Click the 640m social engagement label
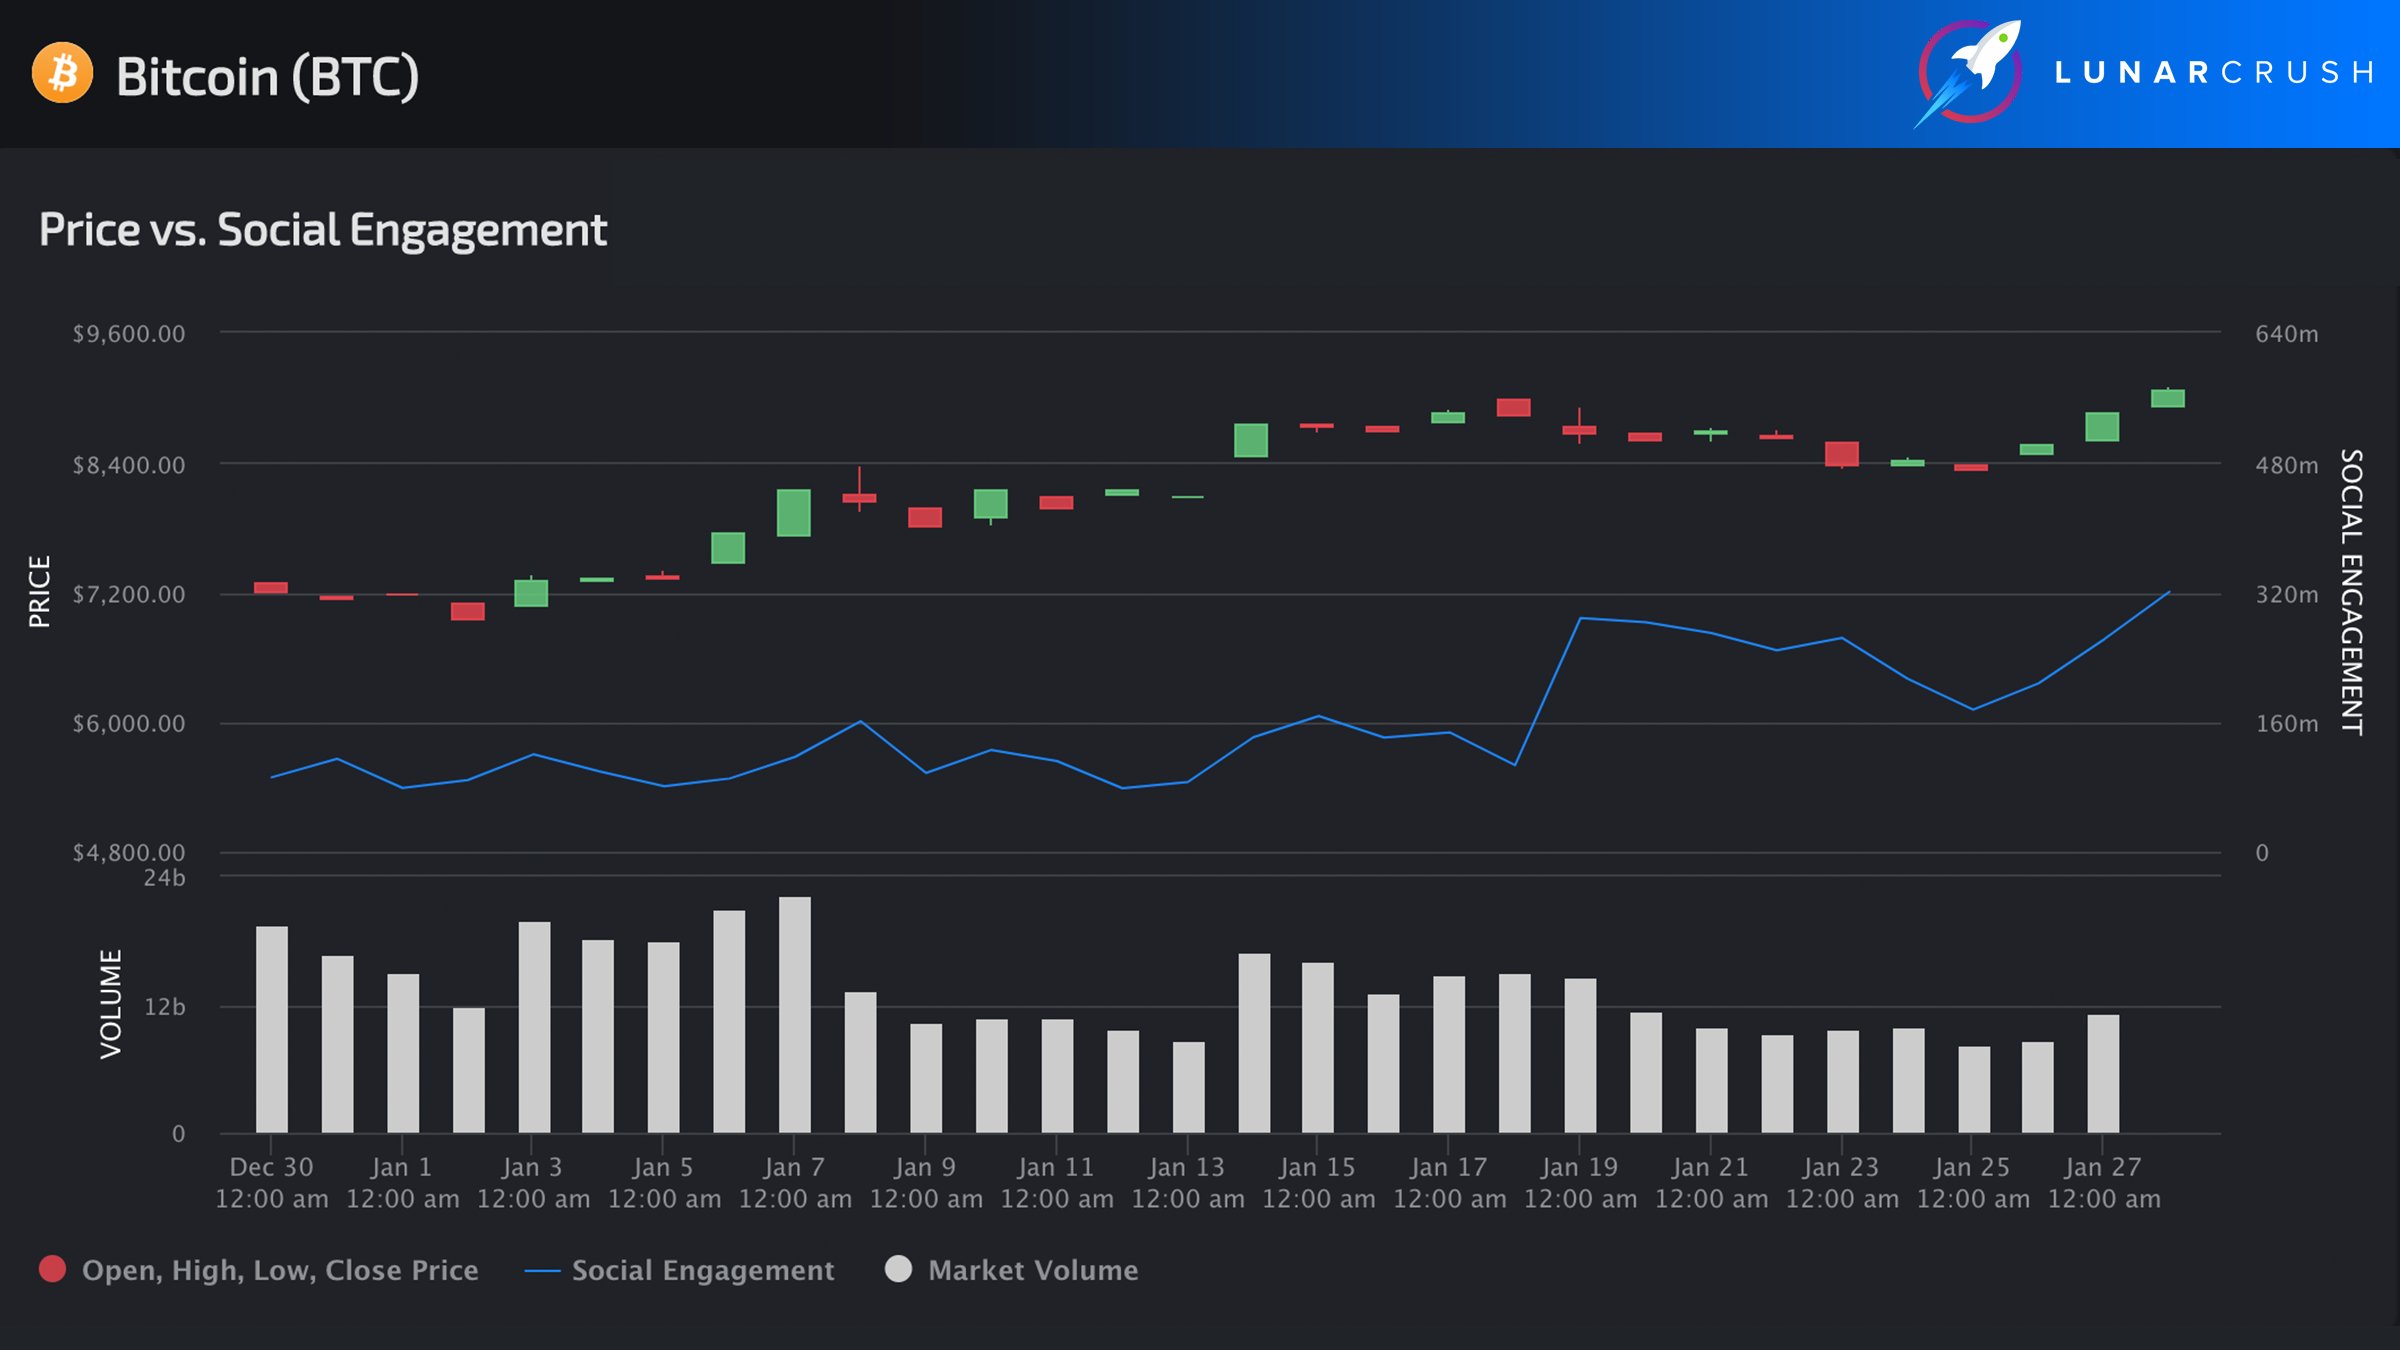Screen dimensions: 2400x1350 click(x=2287, y=334)
